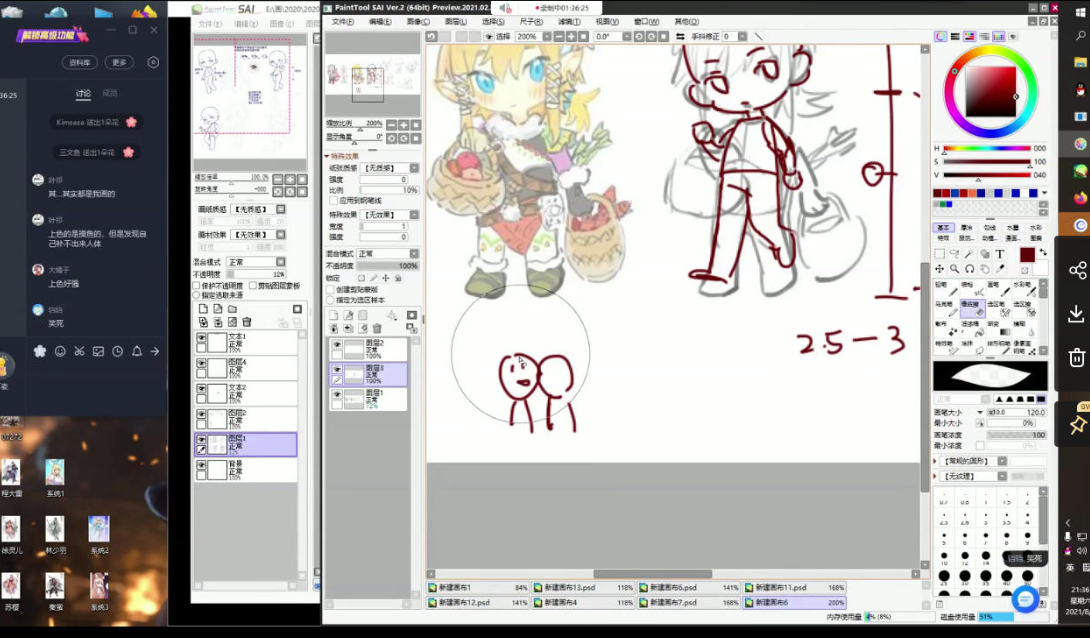Open 特殊效果 dropdown in front window

[x=391, y=215]
